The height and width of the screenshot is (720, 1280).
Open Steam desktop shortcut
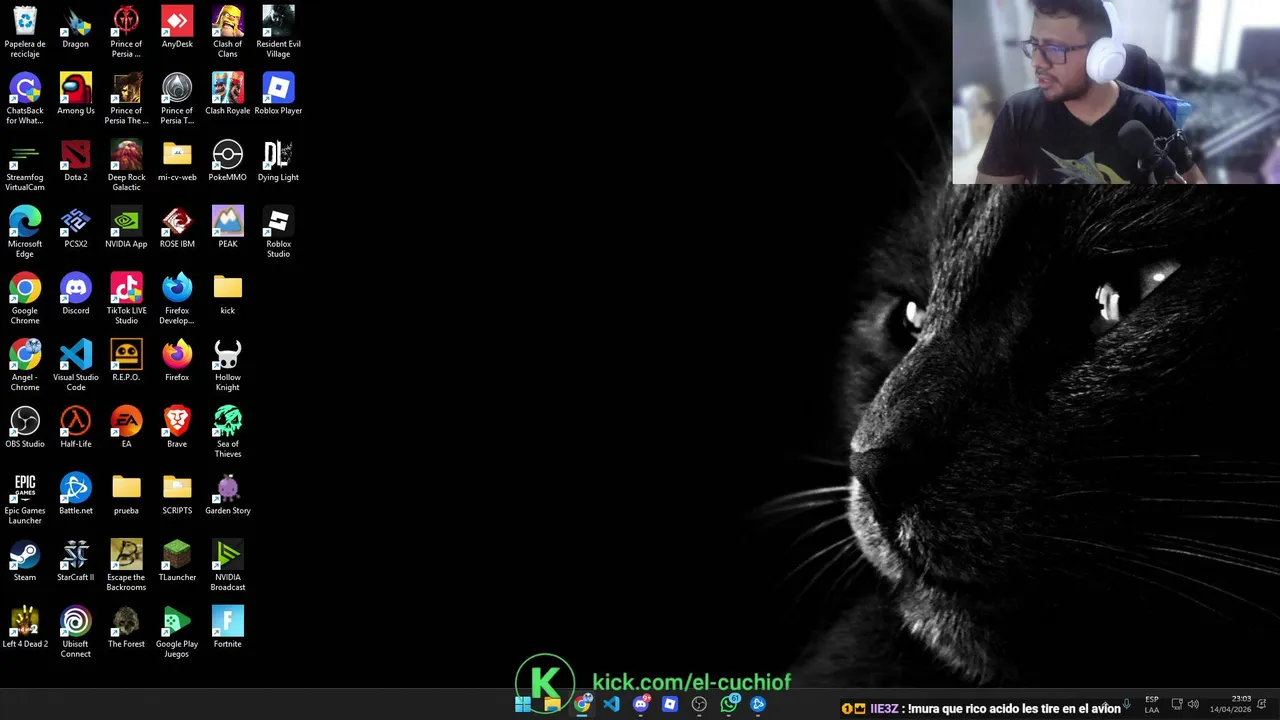tap(25, 560)
